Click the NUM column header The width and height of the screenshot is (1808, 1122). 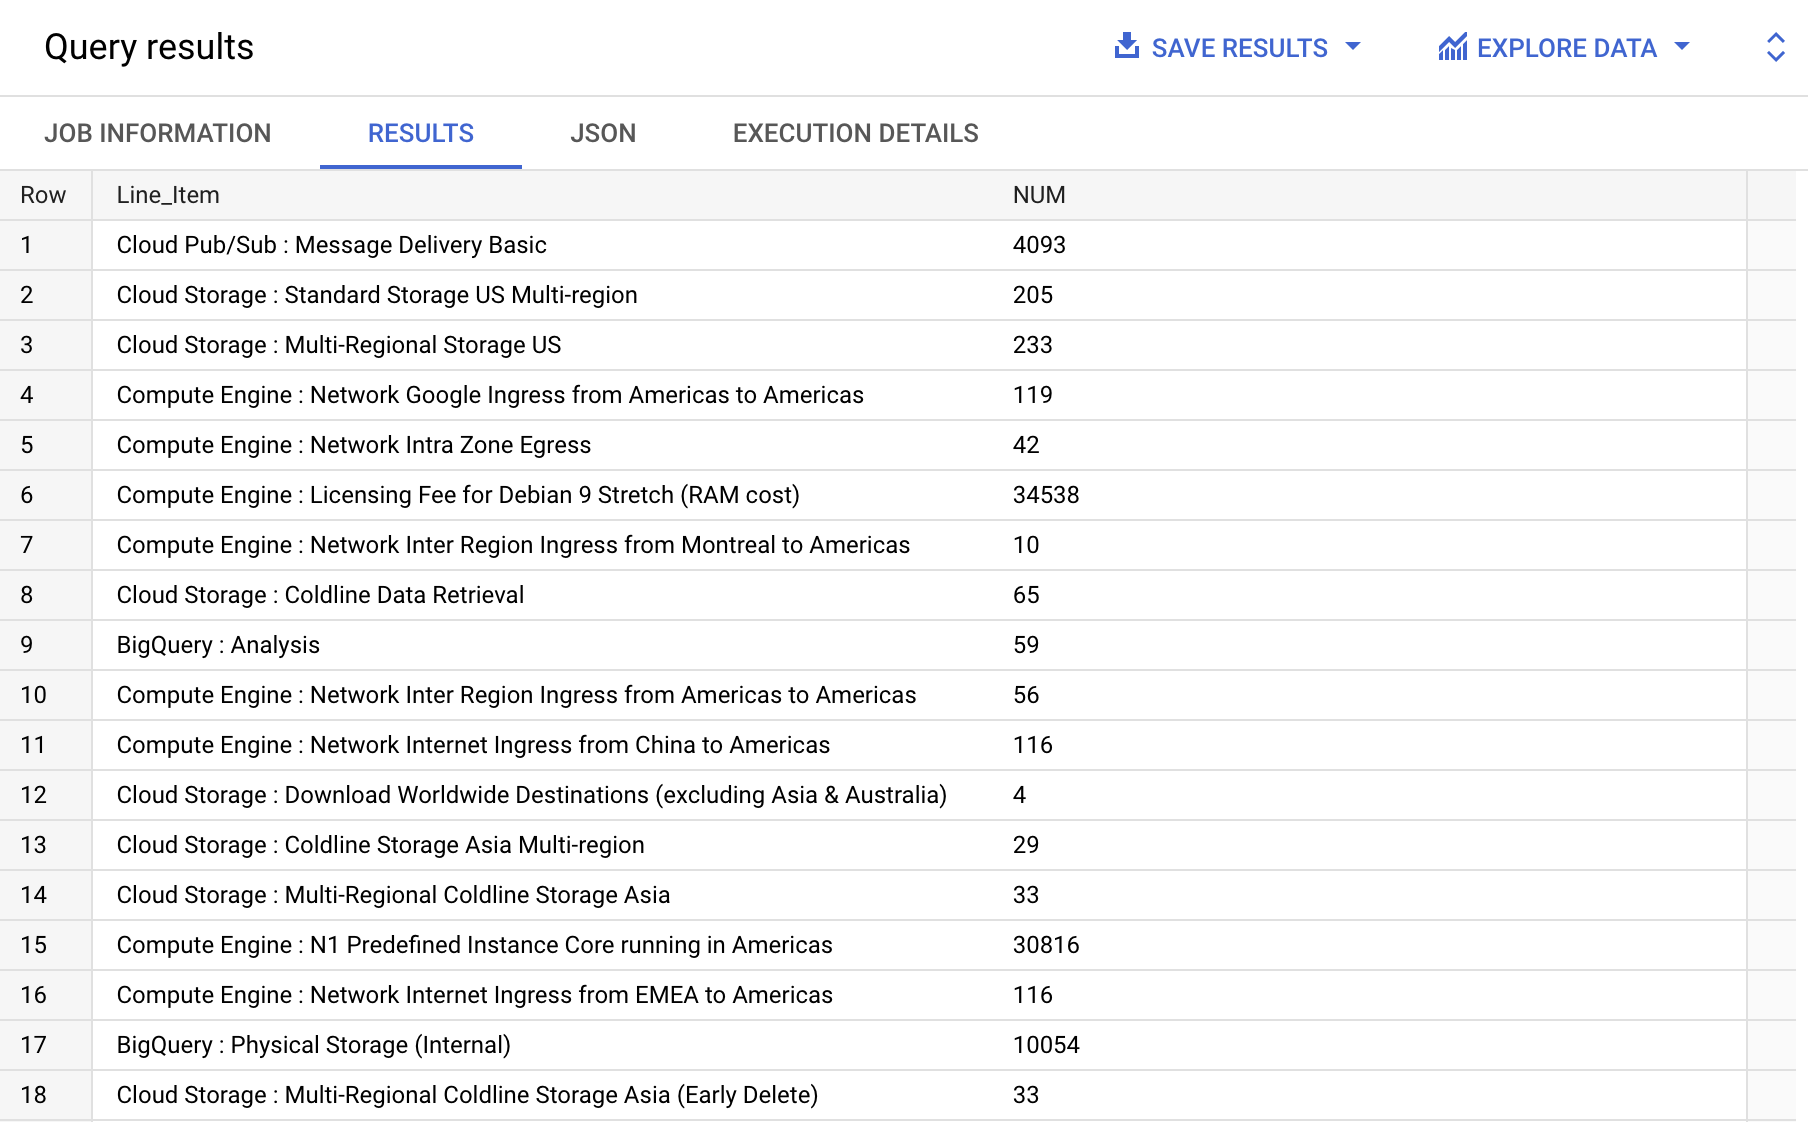pyautogui.click(x=1039, y=195)
